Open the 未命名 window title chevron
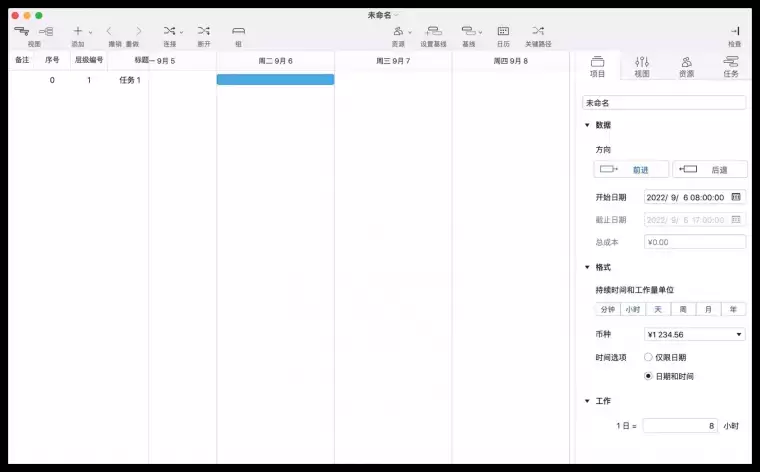The width and height of the screenshot is (760, 472). point(396,15)
